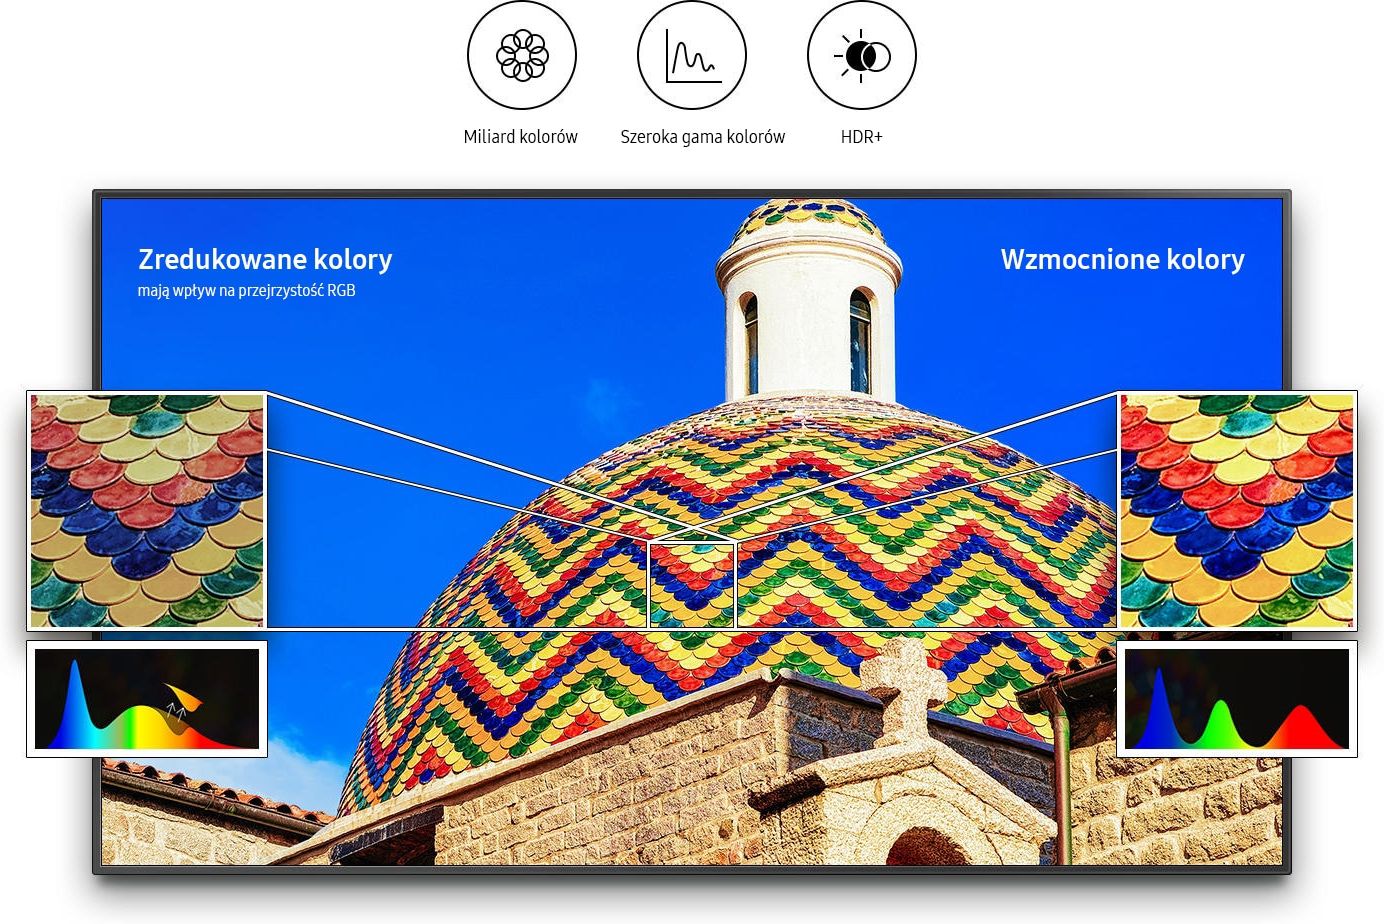The width and height of the screenshot is (1384, 924).
Task: Click the reduced color spectrum graph
Action: click(147, 699)
